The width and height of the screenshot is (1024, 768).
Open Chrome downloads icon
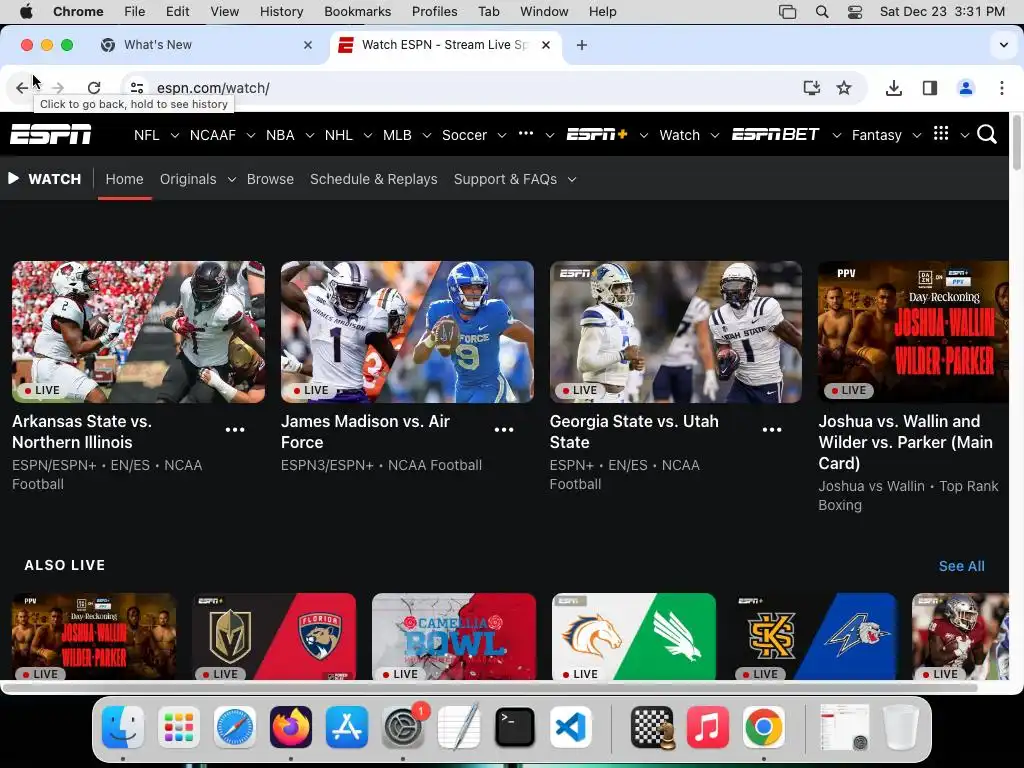coord(893,88)
